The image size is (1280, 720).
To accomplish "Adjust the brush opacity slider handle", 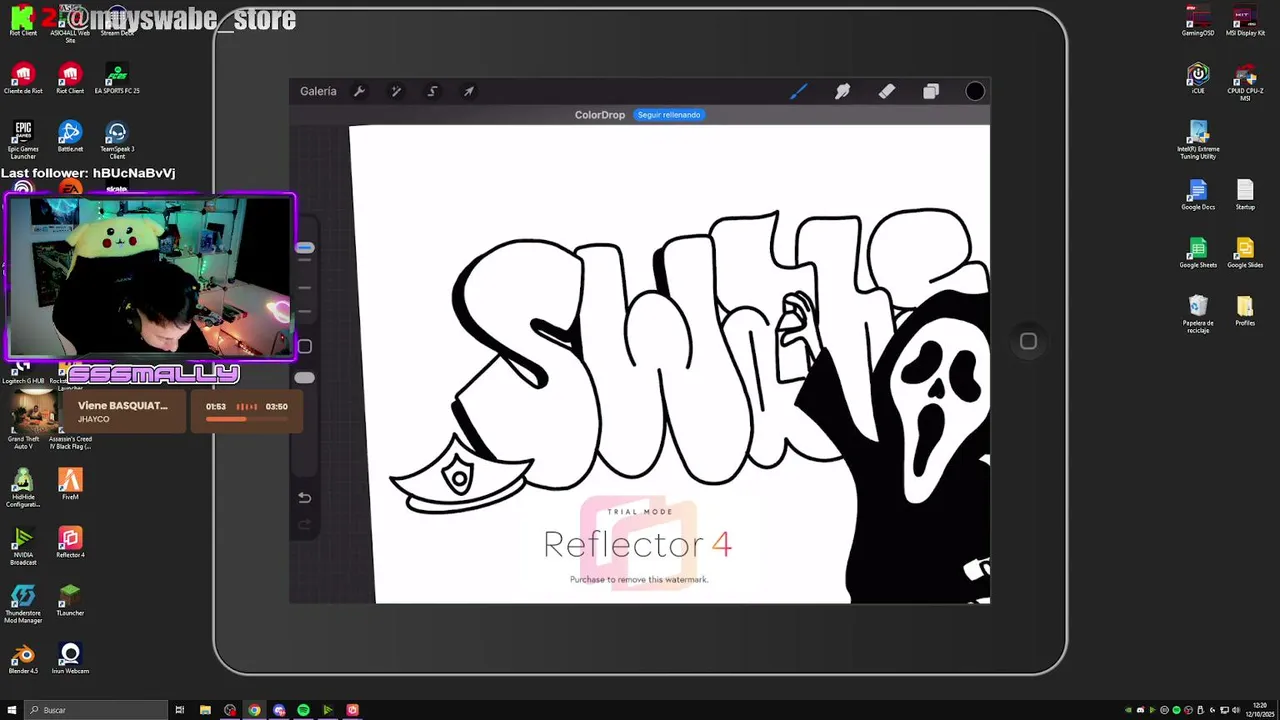I will click(305, 377).
